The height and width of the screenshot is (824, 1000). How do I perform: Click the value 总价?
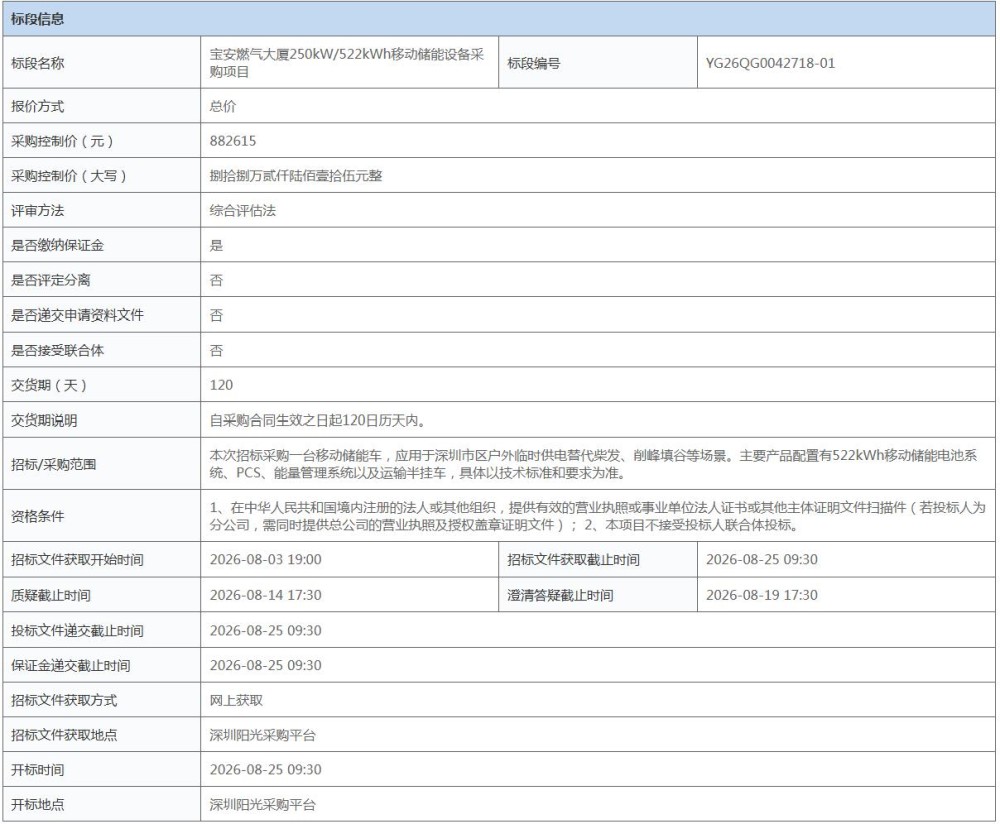(x=223, y=107)
